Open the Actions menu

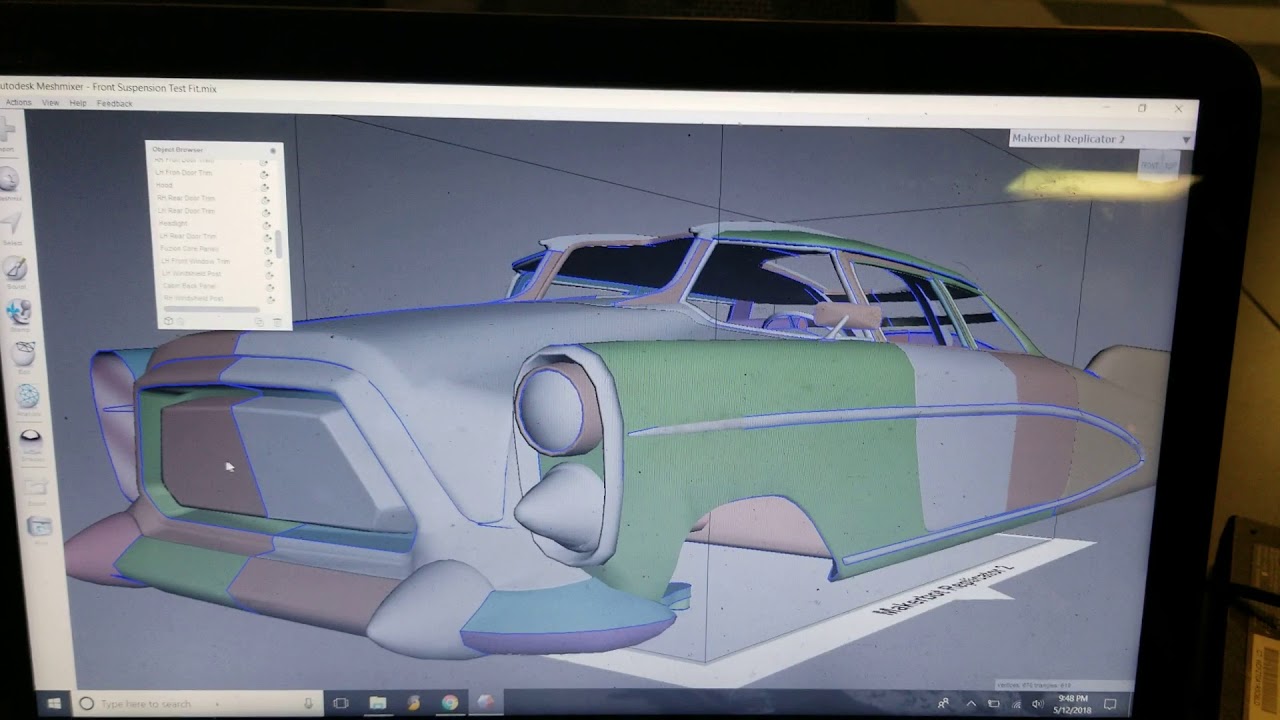(x=18, y=103)
